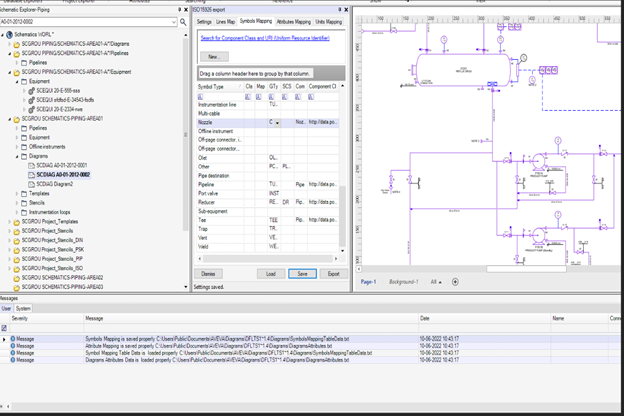Click the Cla column filter icon
Viewport: 624px width, 416px height.
(248, 97)
